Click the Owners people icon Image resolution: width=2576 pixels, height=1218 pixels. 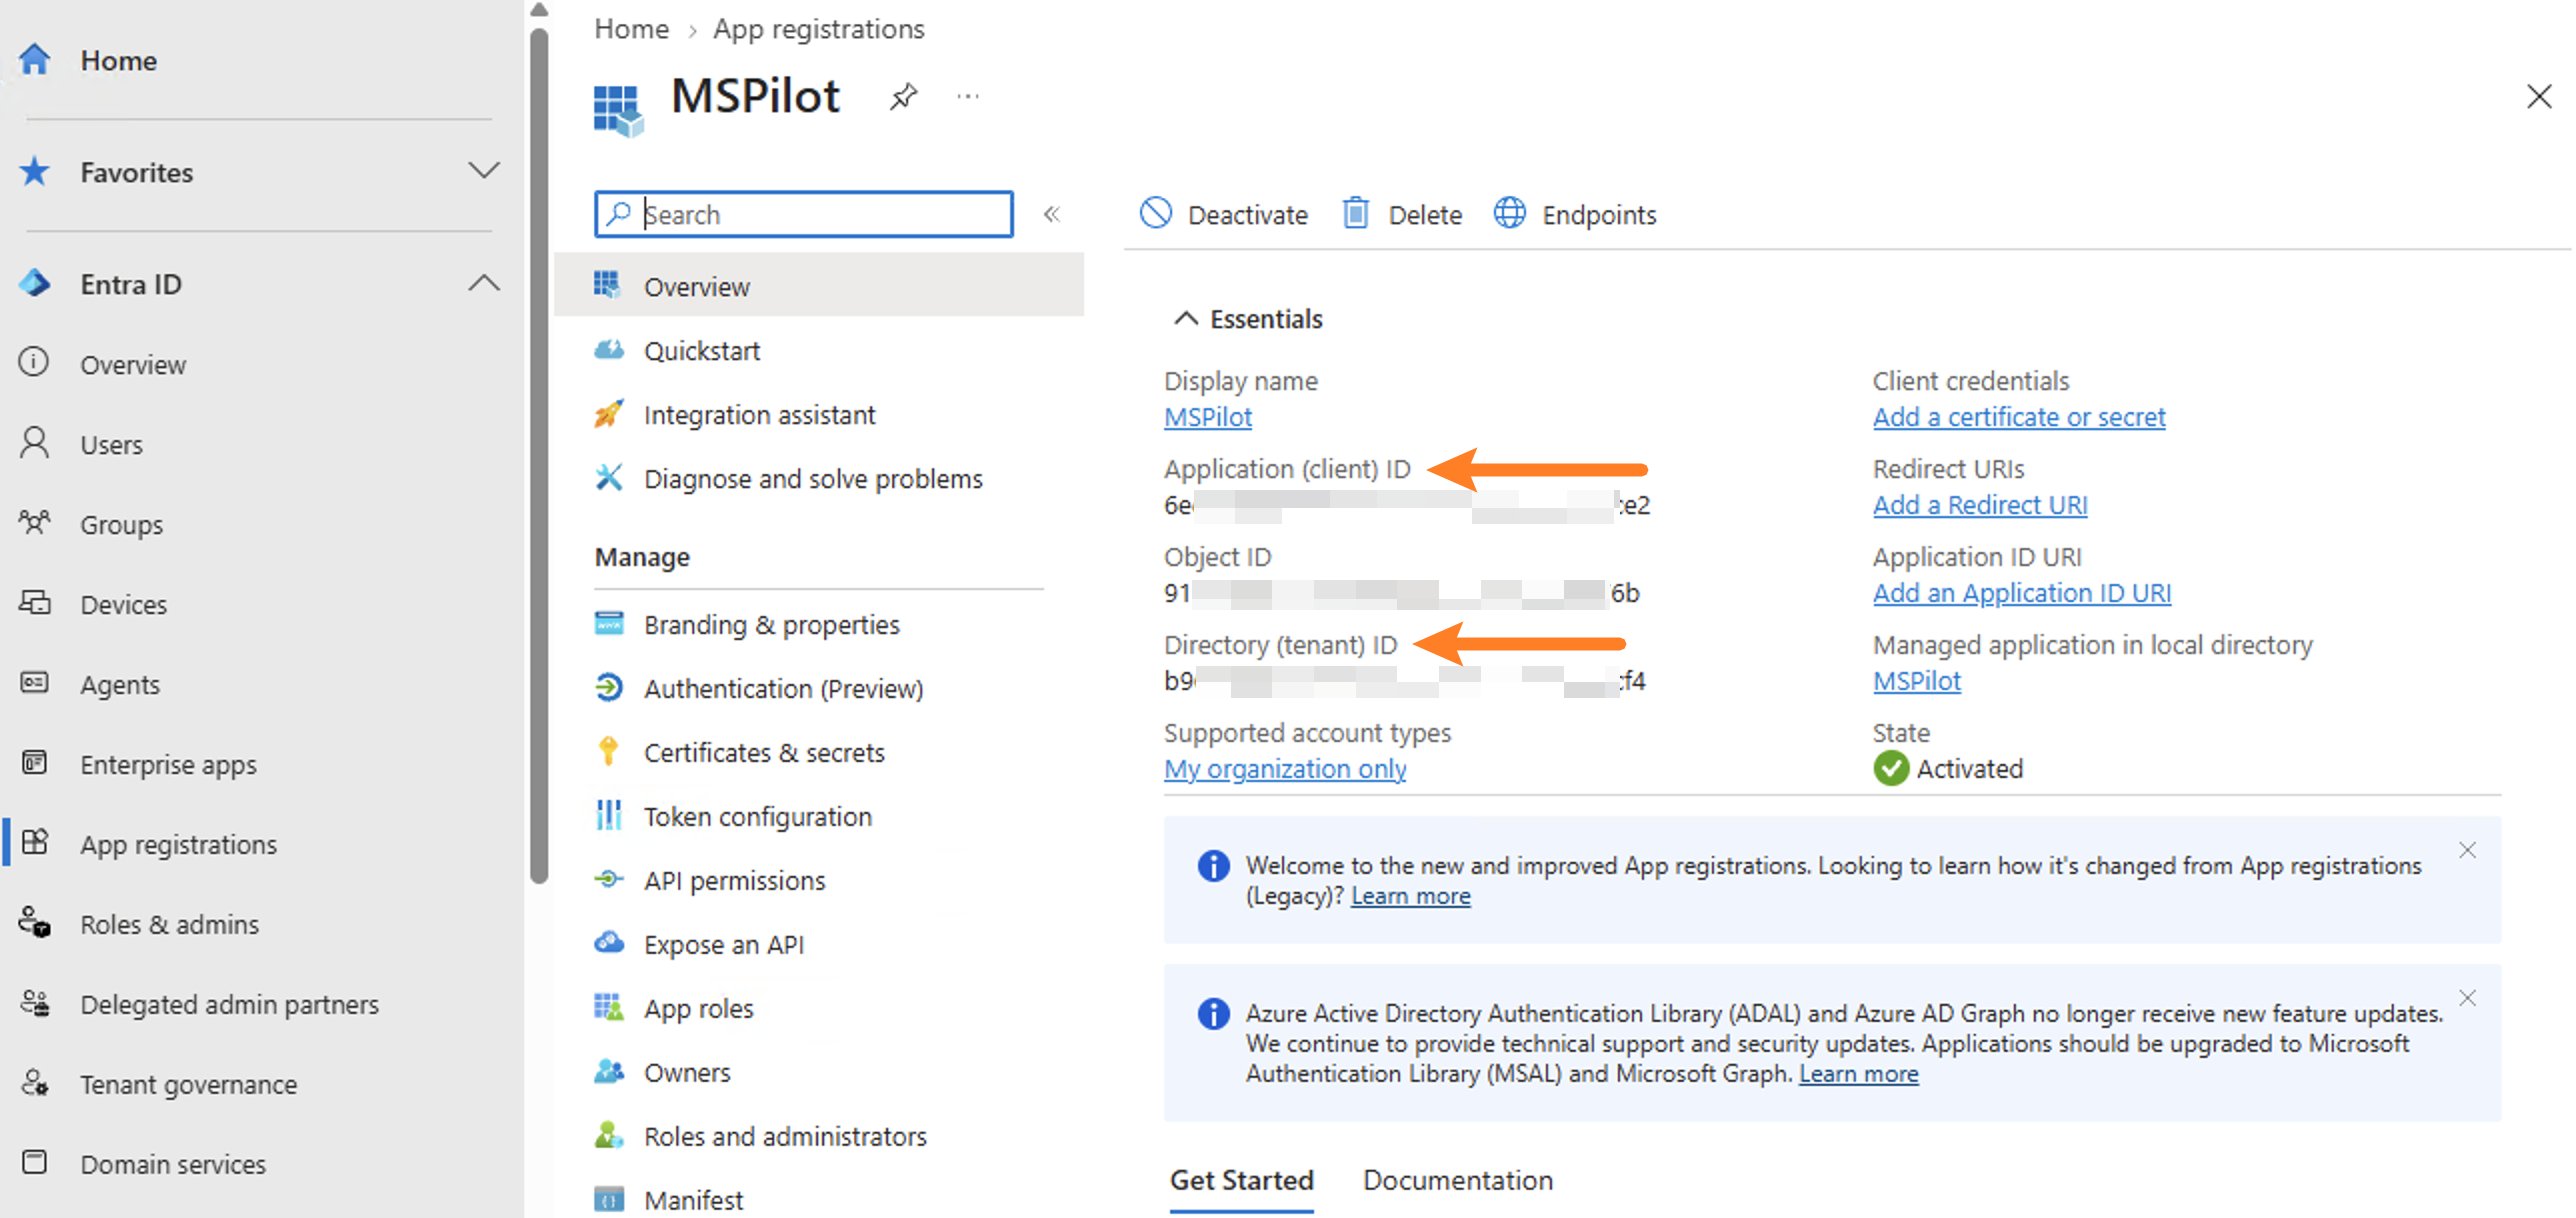[609, 1071]
